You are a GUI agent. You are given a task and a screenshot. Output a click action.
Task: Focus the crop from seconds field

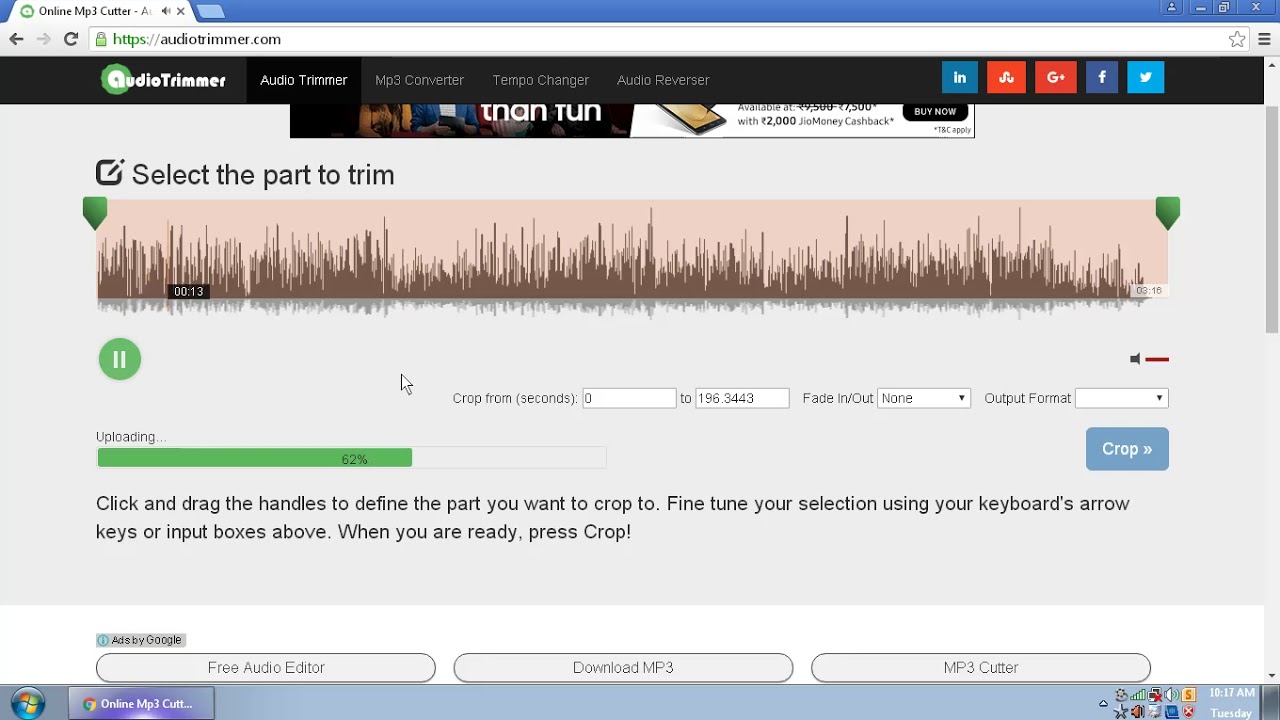[629, 398]
